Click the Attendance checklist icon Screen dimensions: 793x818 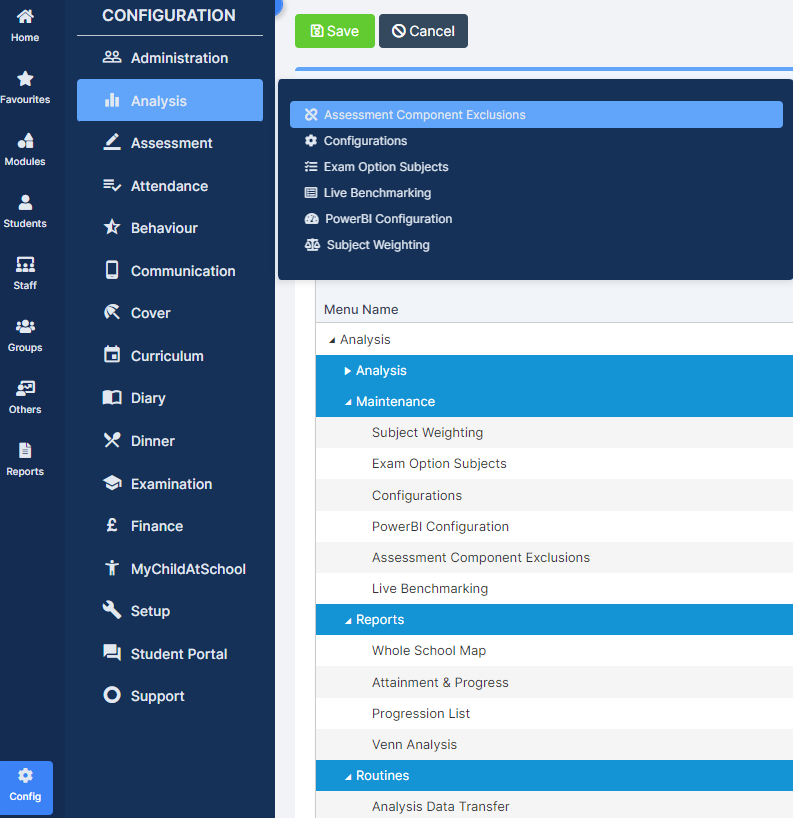[x=112, y=185]
